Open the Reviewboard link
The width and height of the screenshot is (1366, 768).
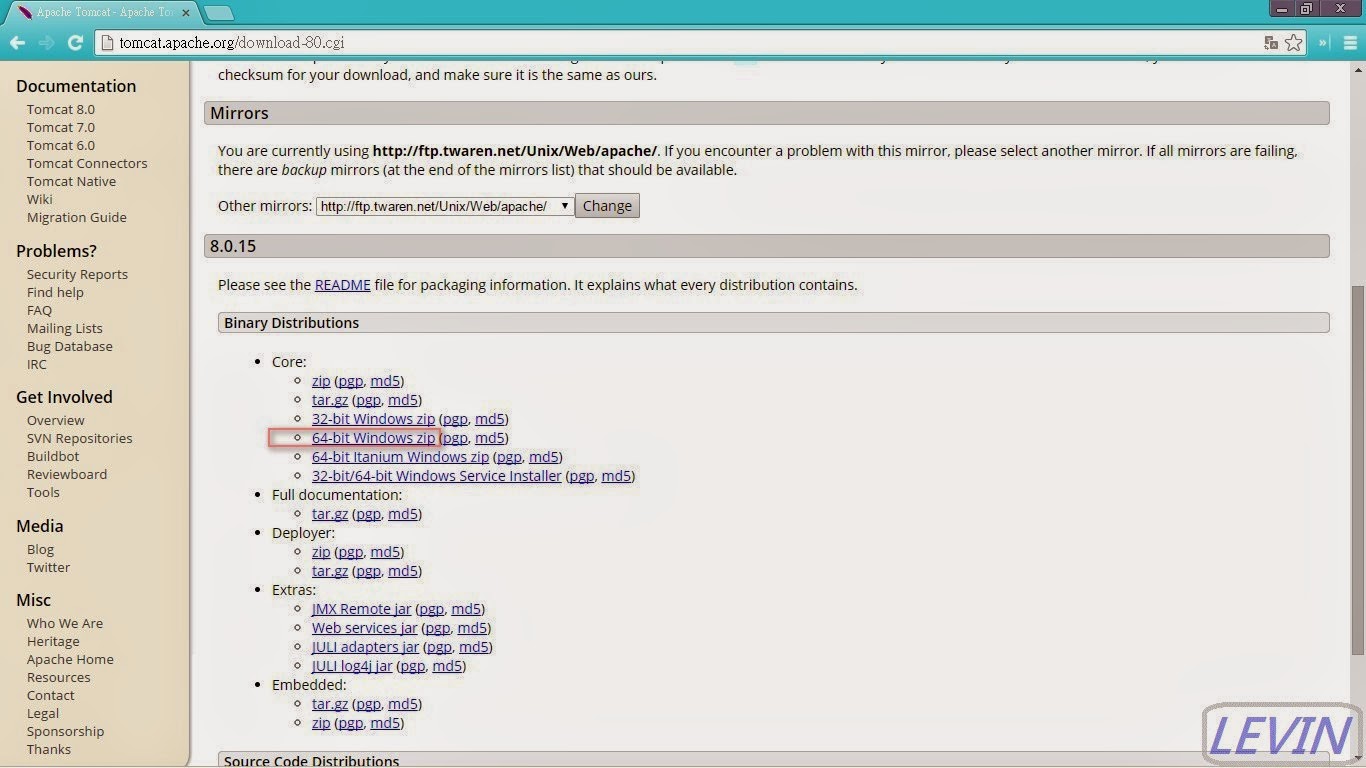[x=67, y=475]
